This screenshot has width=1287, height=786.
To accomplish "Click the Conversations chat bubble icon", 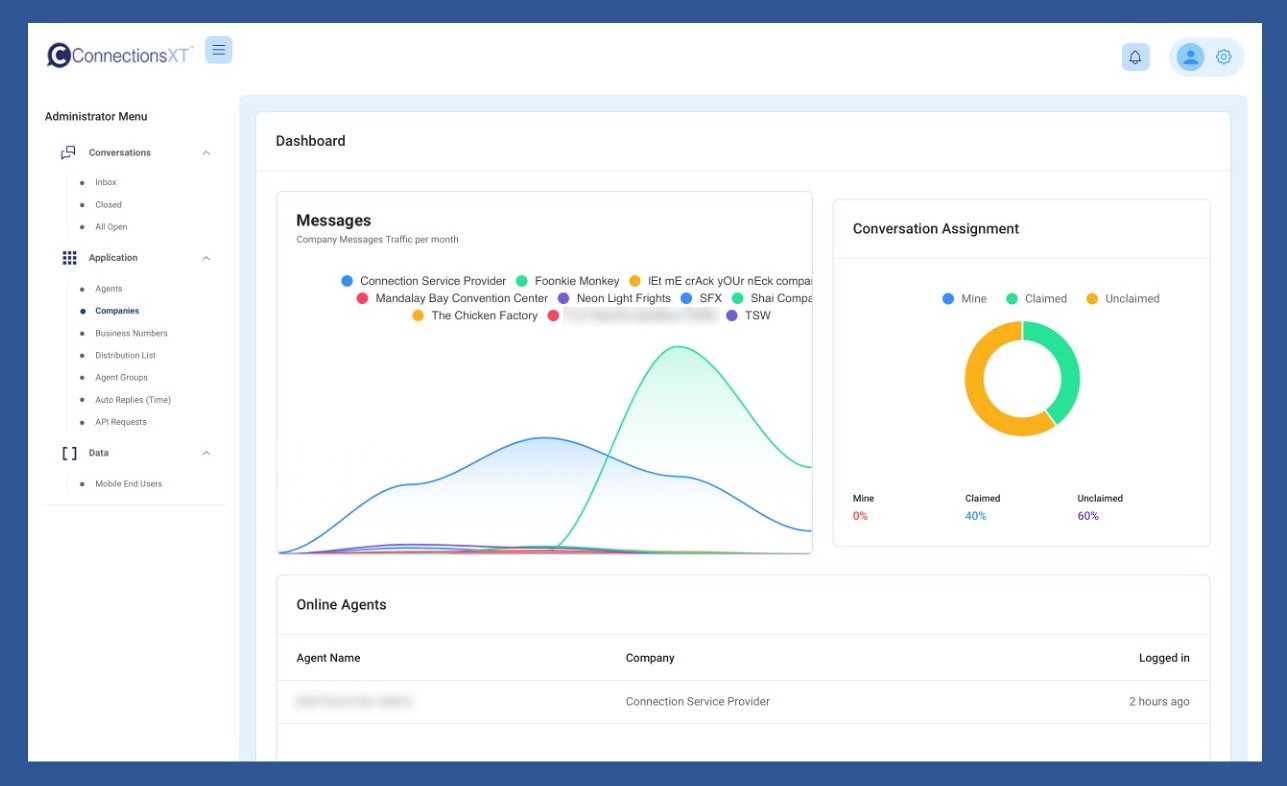I will click(x=68, y=153).
